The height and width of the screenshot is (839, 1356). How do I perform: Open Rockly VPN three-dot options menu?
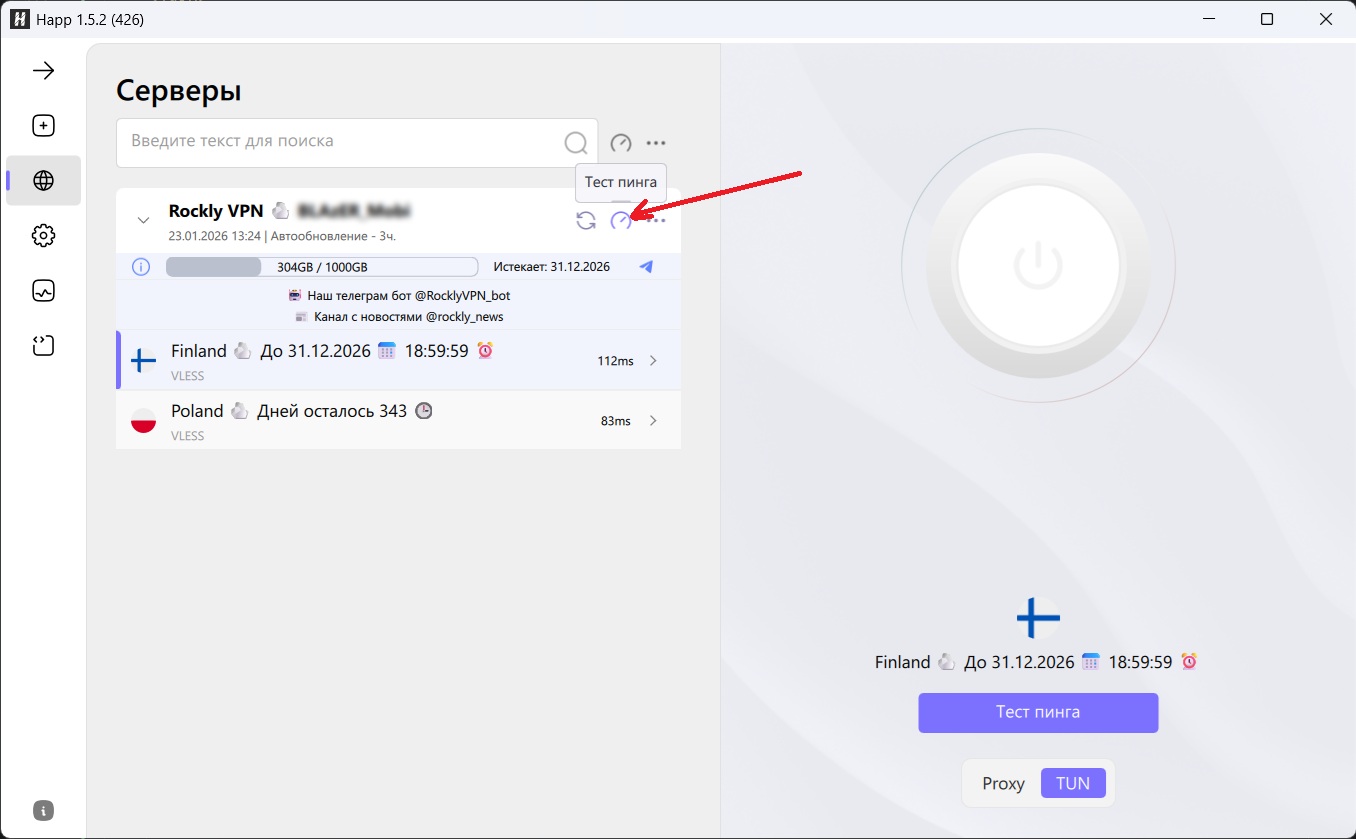[x=657, y=220]
